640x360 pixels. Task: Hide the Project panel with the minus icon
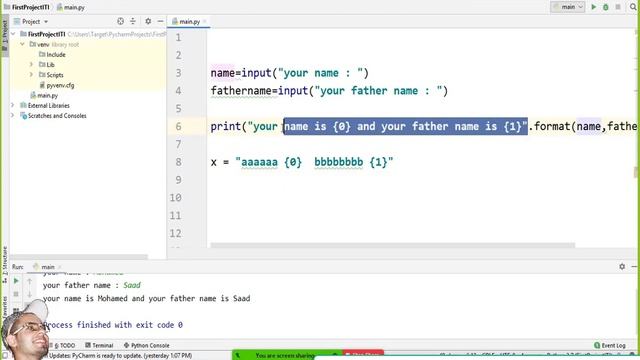[160, 21]
